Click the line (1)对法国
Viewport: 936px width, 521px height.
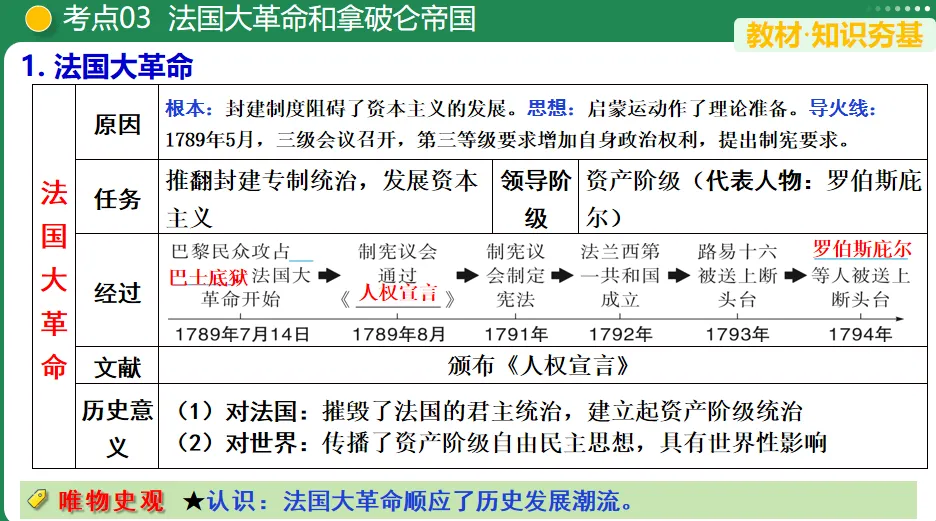[x=488, y=411]
